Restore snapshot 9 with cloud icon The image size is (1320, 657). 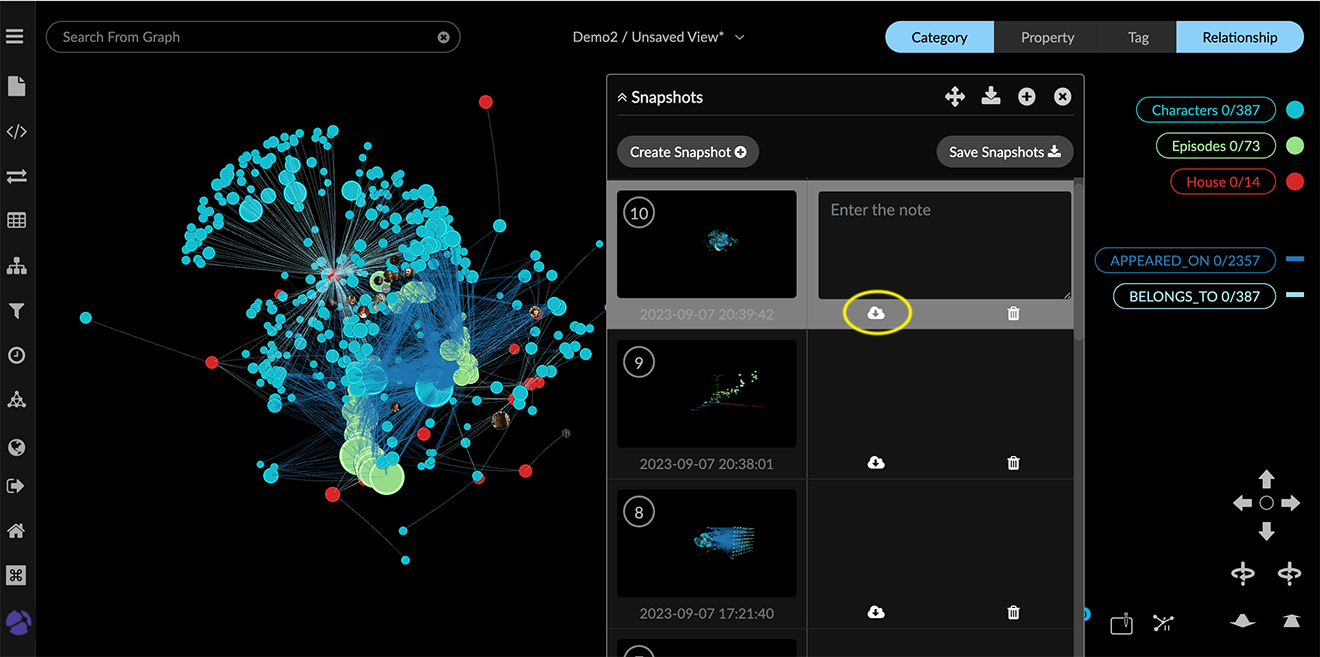(876, 463)
